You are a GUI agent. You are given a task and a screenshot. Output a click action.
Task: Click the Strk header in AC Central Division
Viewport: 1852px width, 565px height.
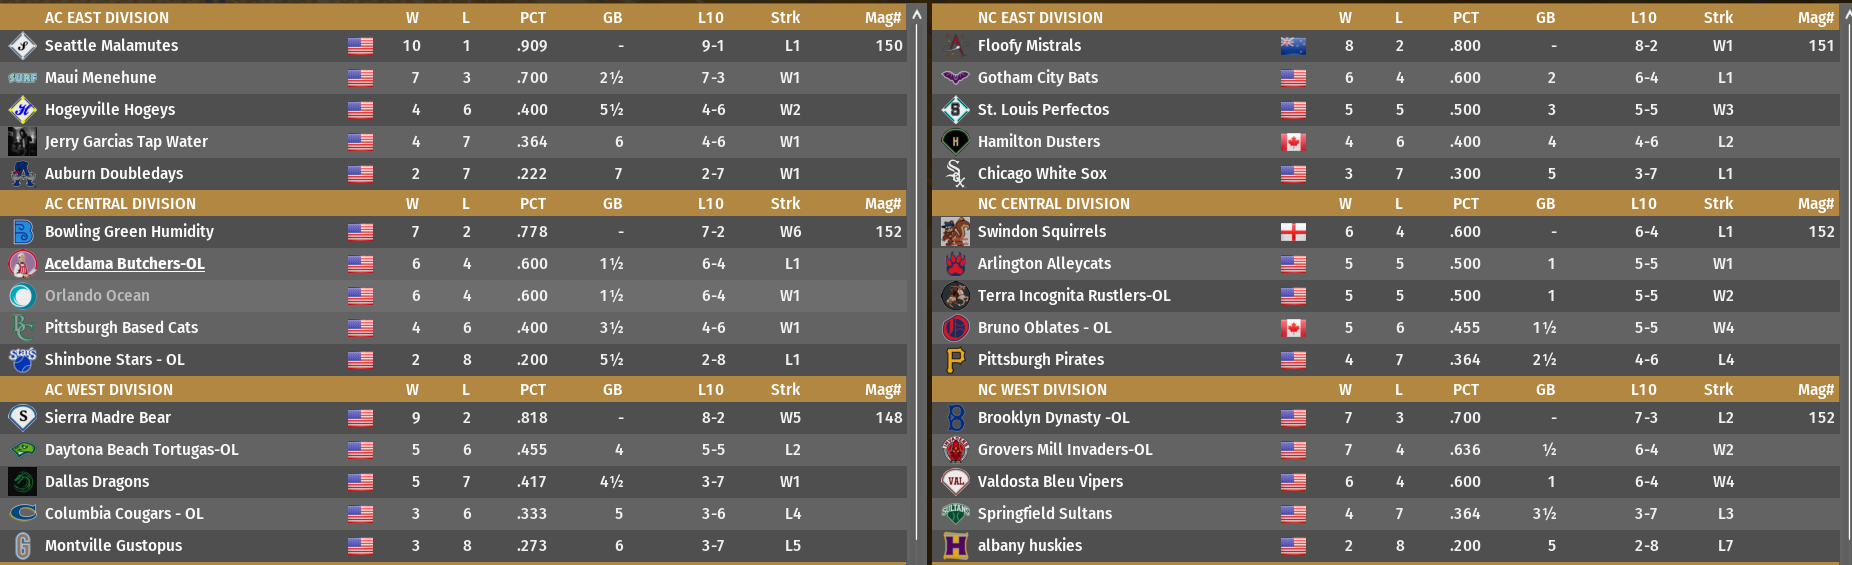point(785,204)
